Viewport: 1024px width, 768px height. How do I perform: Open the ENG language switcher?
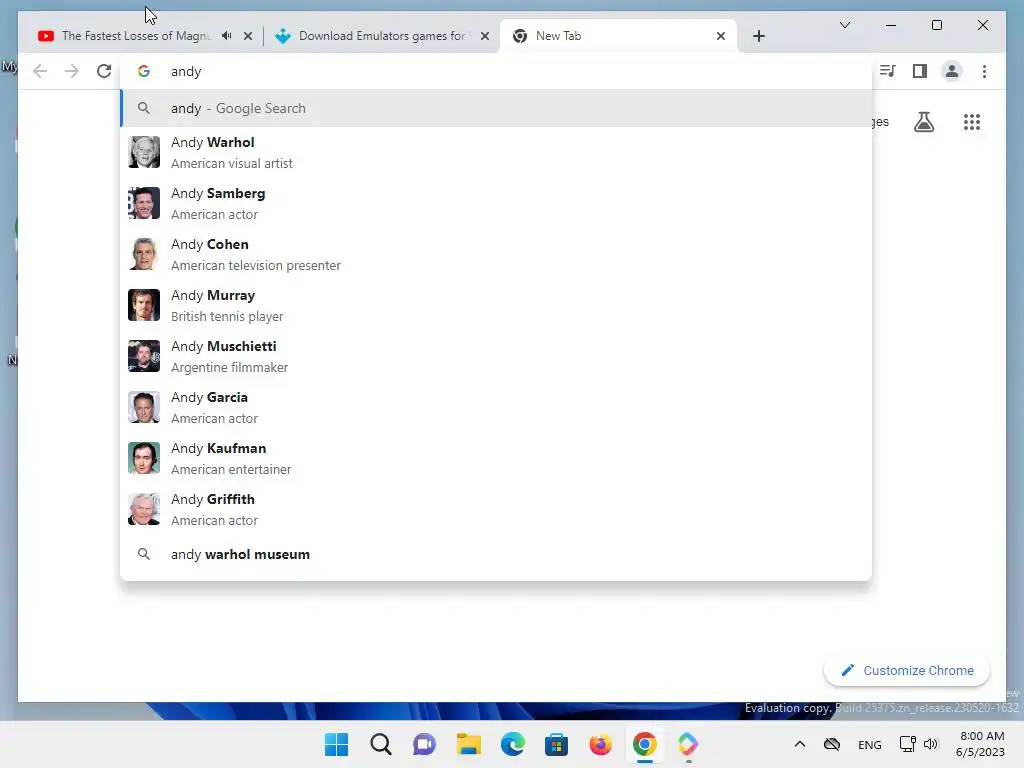(869, 744)
